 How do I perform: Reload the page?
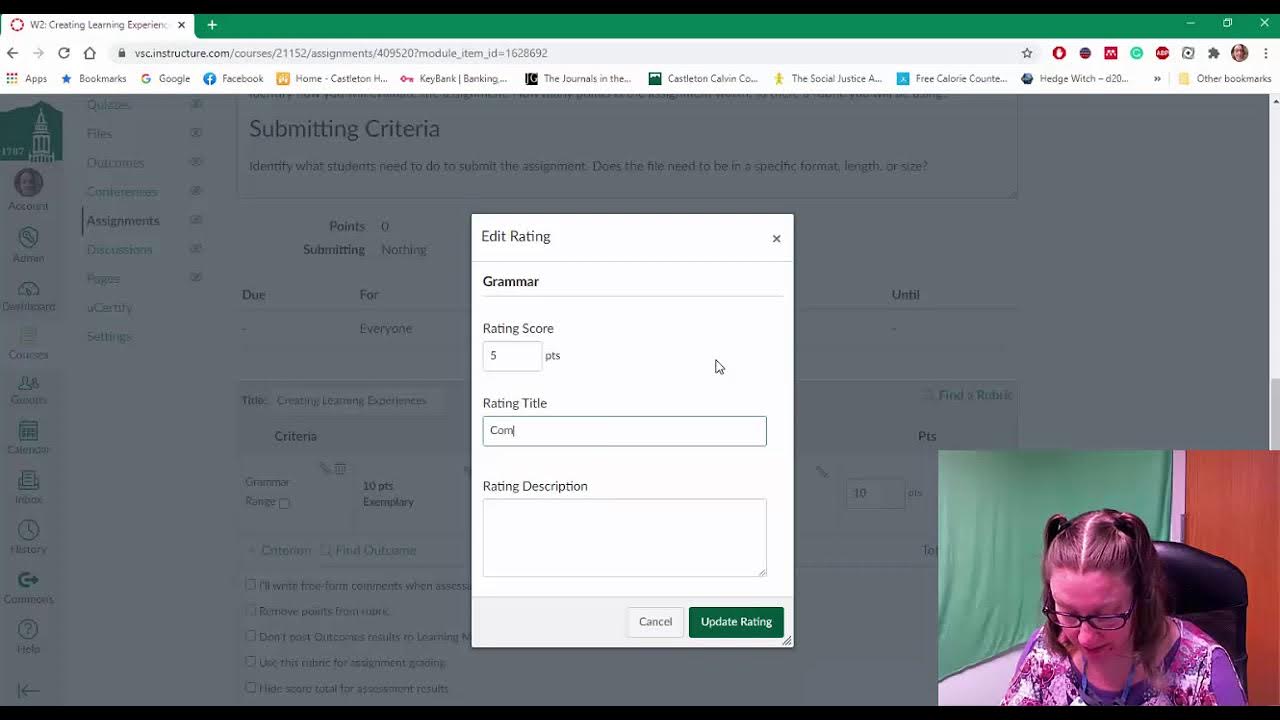pyautogui.click(x=64, y=53)
